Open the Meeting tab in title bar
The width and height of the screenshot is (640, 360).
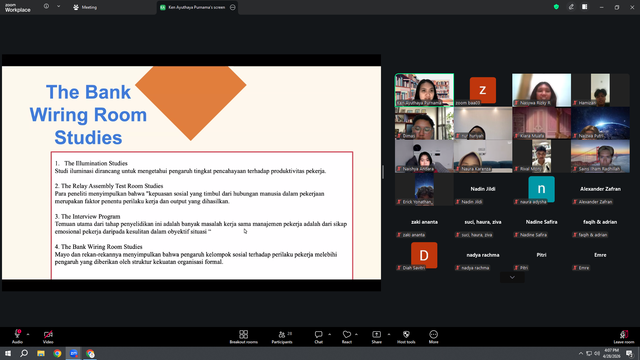pos(85,7)
